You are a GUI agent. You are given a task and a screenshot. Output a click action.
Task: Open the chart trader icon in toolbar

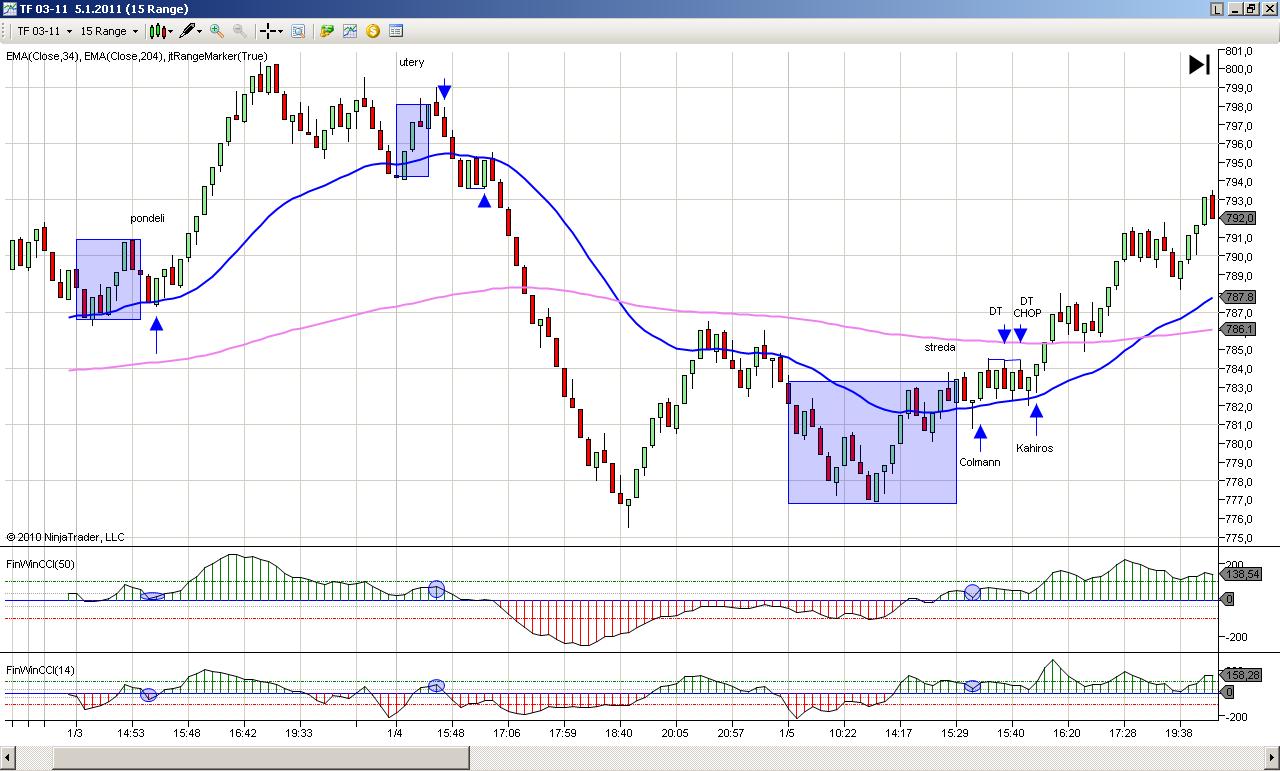pos(327,31)
